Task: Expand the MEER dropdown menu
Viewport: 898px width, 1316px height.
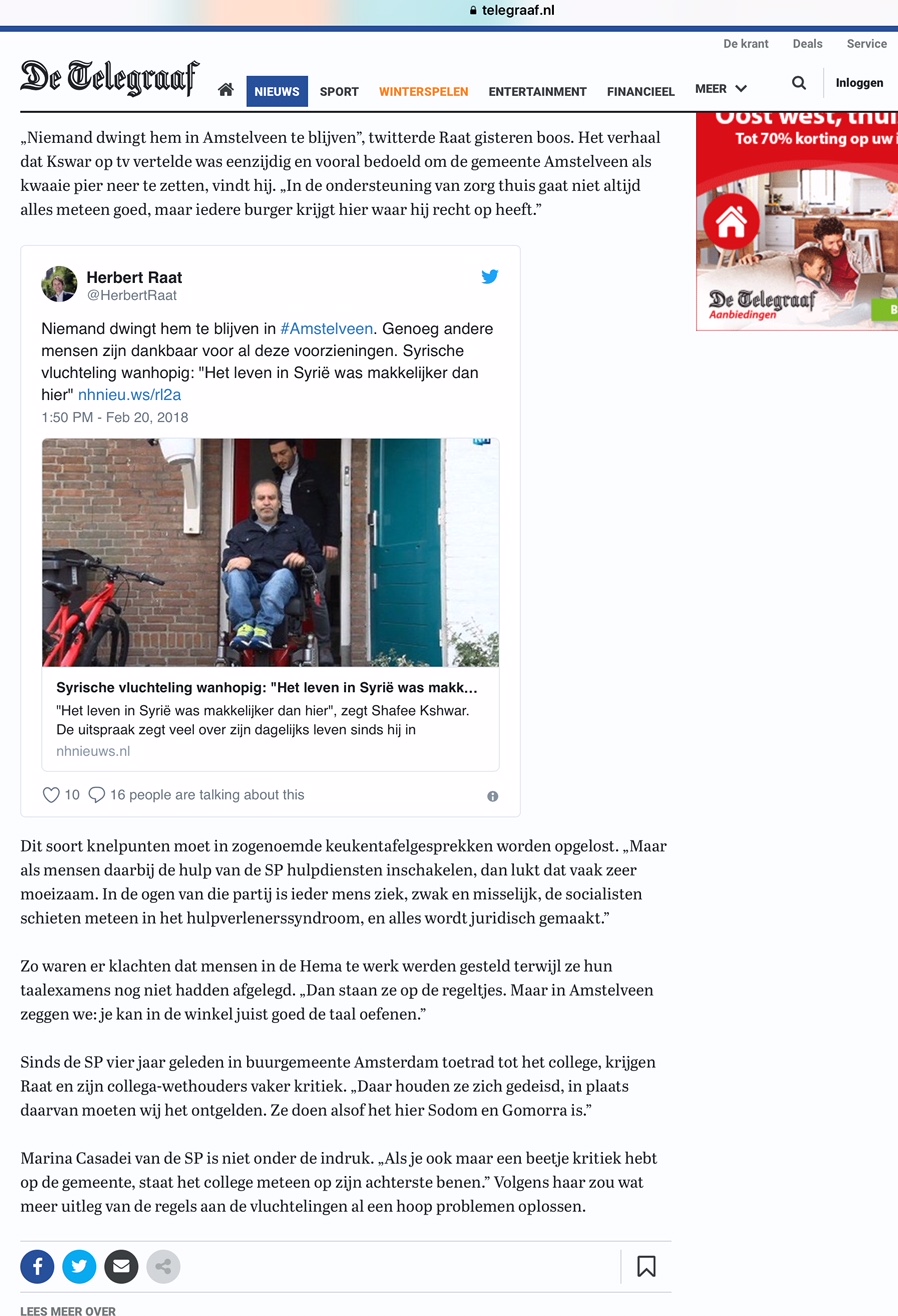Action: pyautogui.click(x=721, y=89)
